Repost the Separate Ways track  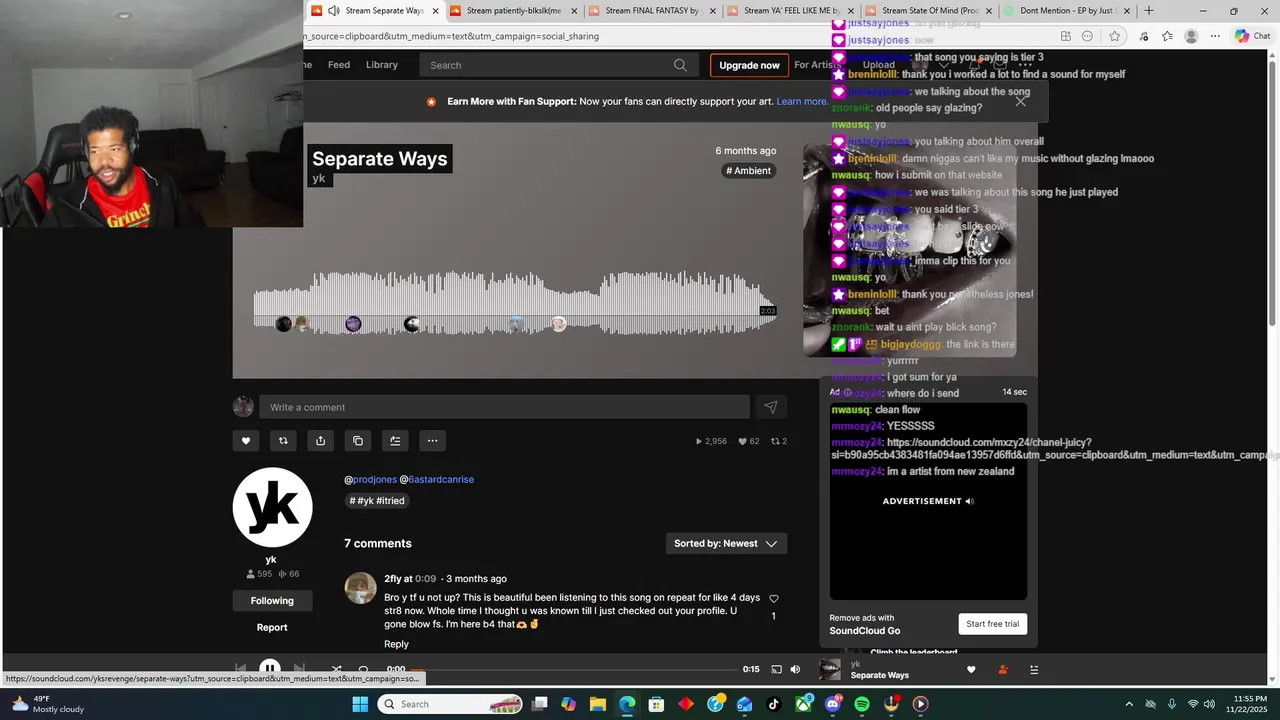tap(283, 440)
